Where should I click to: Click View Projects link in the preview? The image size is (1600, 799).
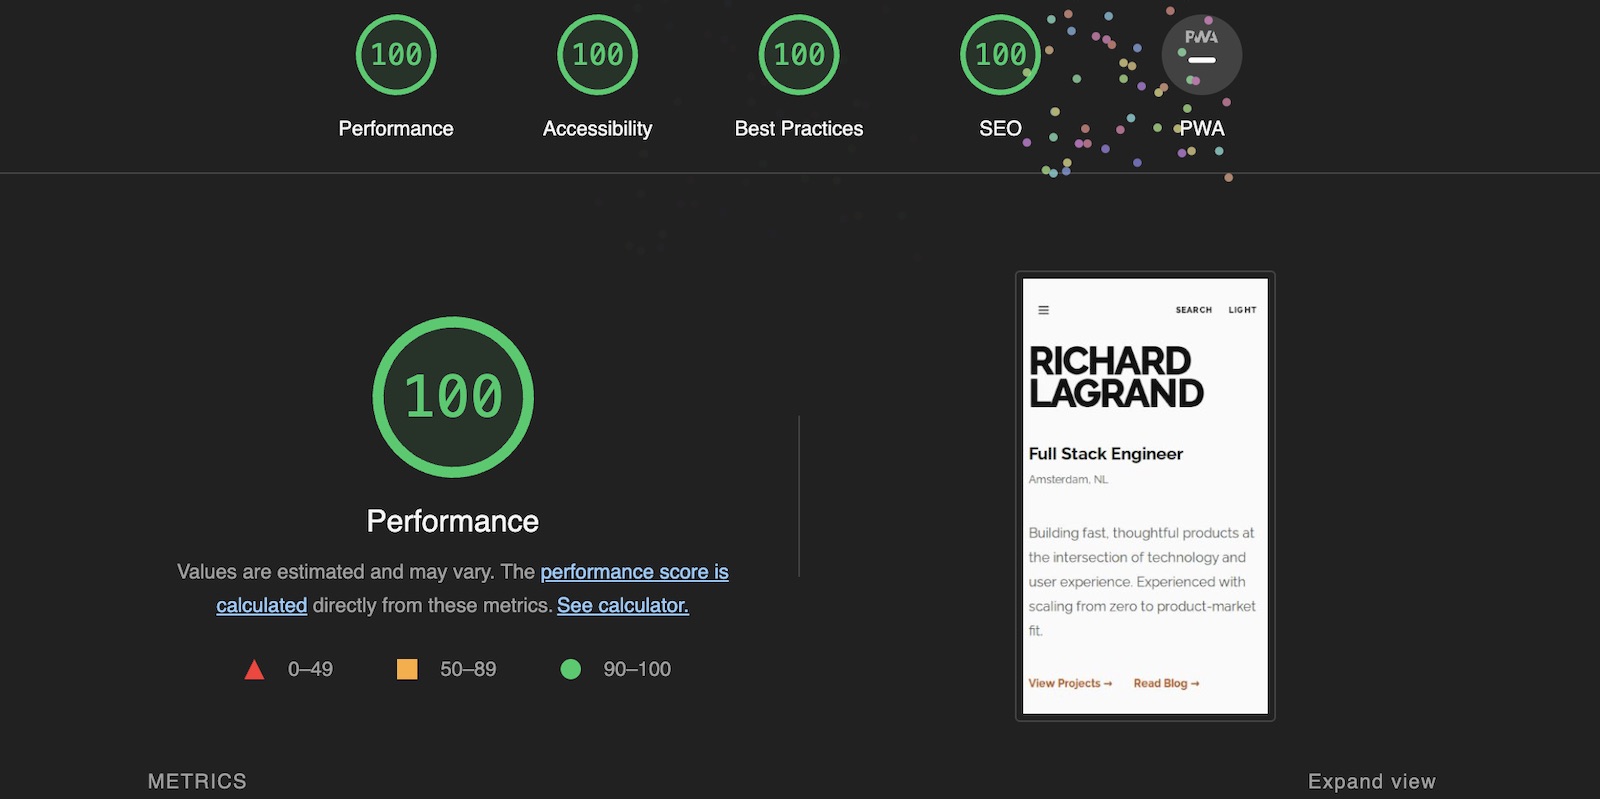tap(1069, 683)
